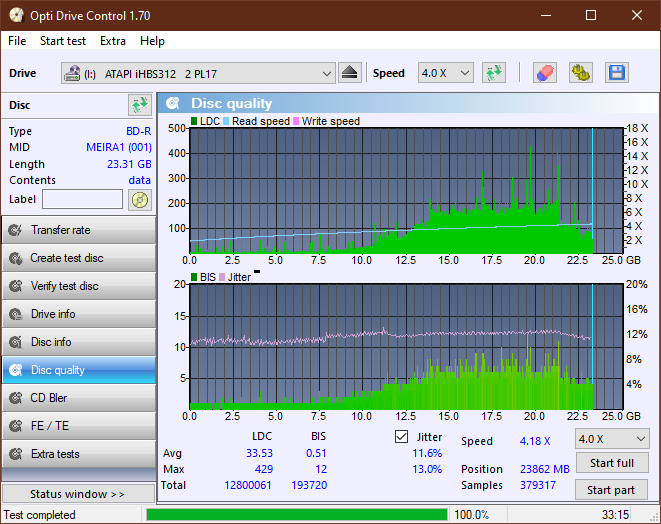Click the disc Type value BD-R
This screenshot has width=661, height=524.
coord(139,131)
